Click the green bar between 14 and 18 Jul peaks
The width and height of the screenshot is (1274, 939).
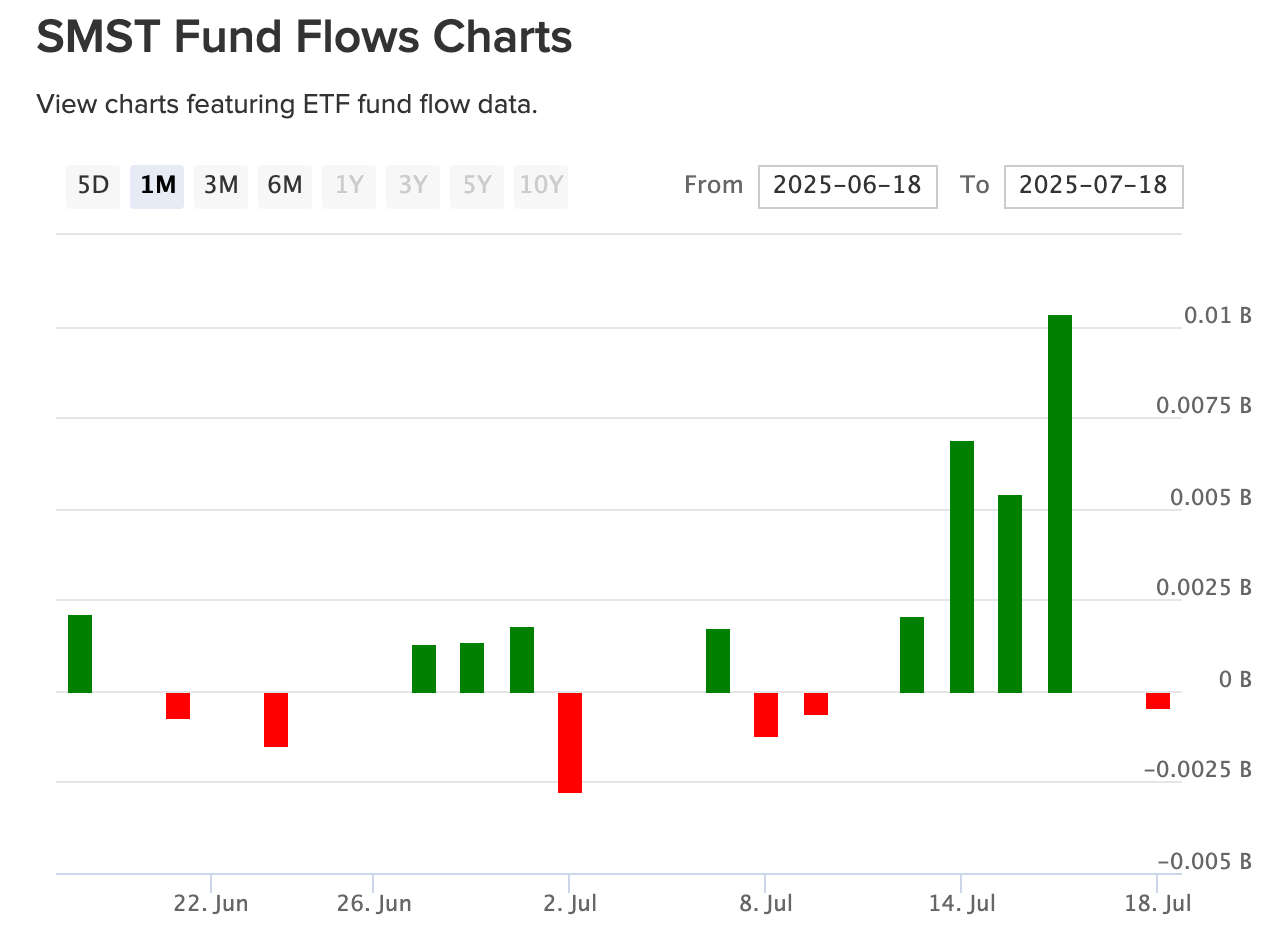tap(1010, 593)
